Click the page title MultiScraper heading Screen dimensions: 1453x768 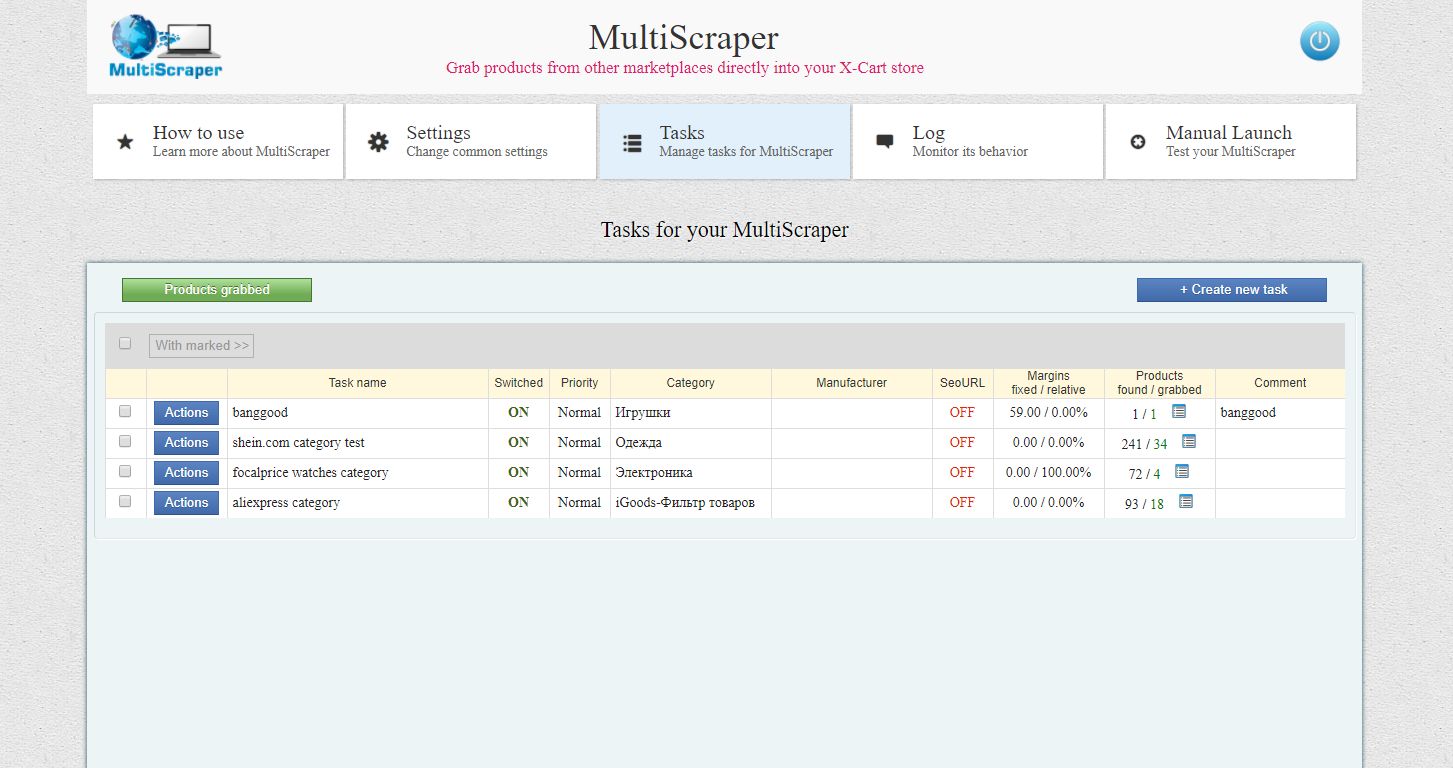pyautogui.click(x=683, y=38)
